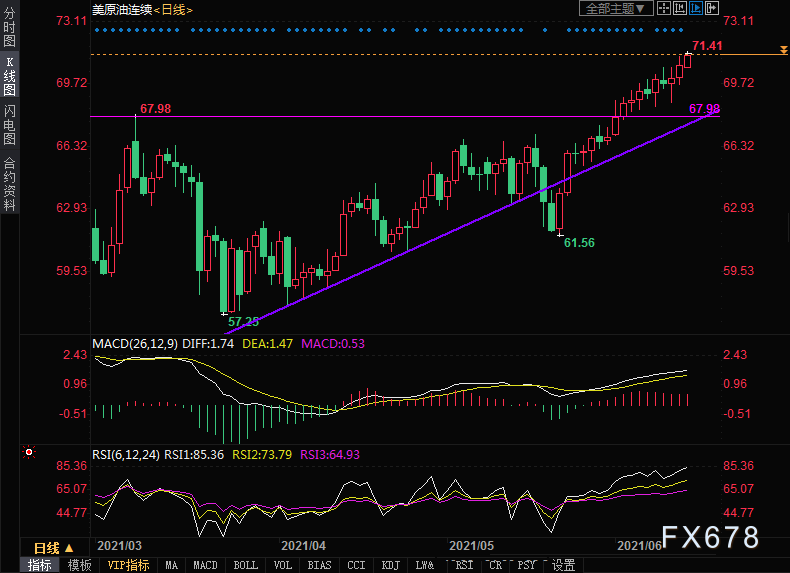The width and height of the screenshot is (790, 573).
Task: Click the MACD(26,12,9) panel label
Action: [135, 344]
